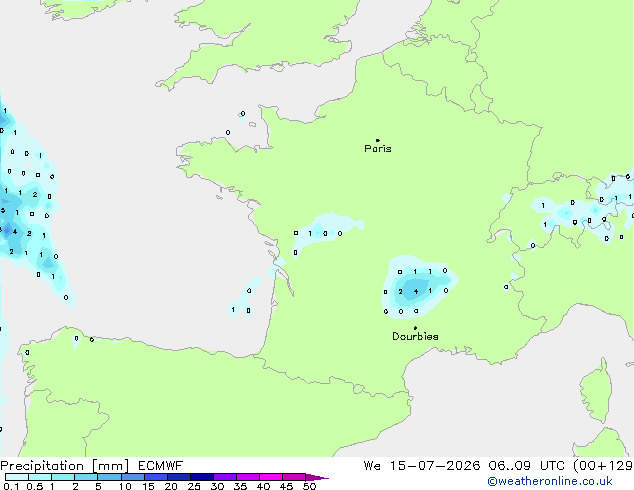Select the Dourbies location dot marker

point(415,328)
